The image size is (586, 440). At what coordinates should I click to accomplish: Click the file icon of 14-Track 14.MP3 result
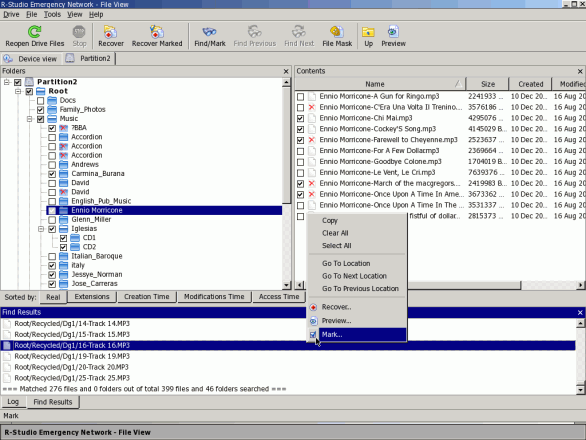coord(7,324)
